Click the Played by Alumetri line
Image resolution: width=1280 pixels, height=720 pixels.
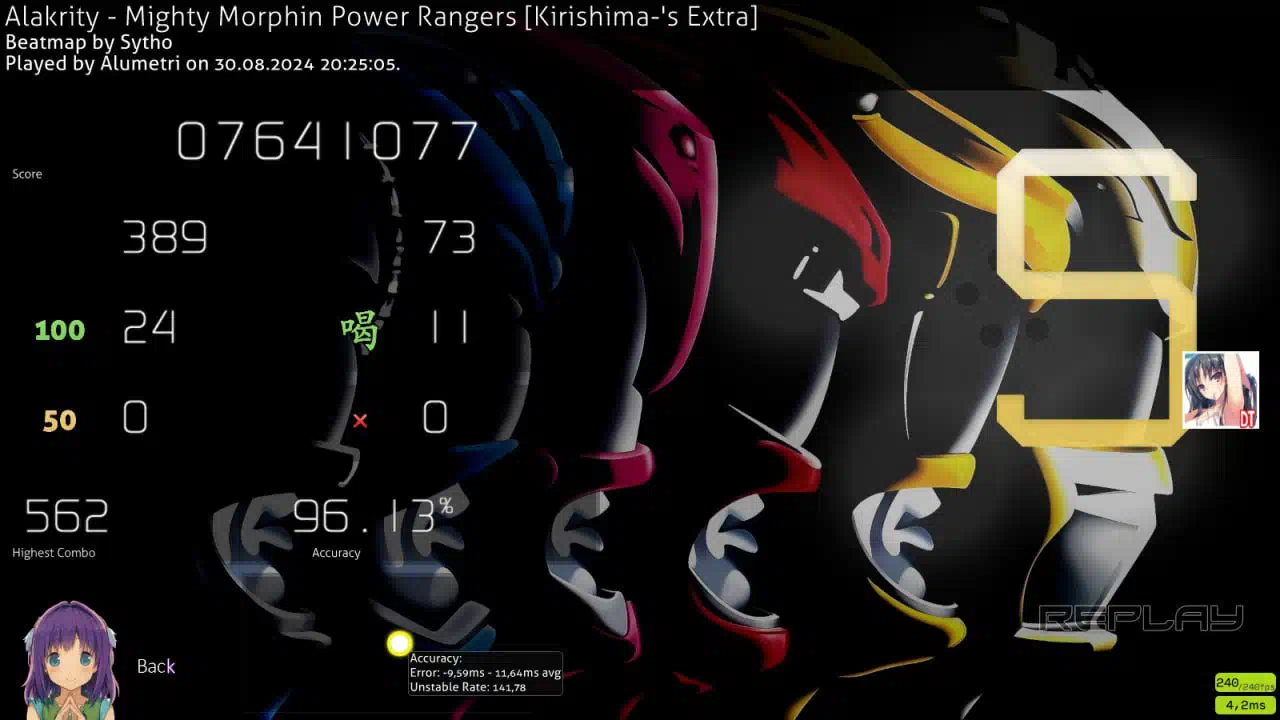[x=203, y=63]
